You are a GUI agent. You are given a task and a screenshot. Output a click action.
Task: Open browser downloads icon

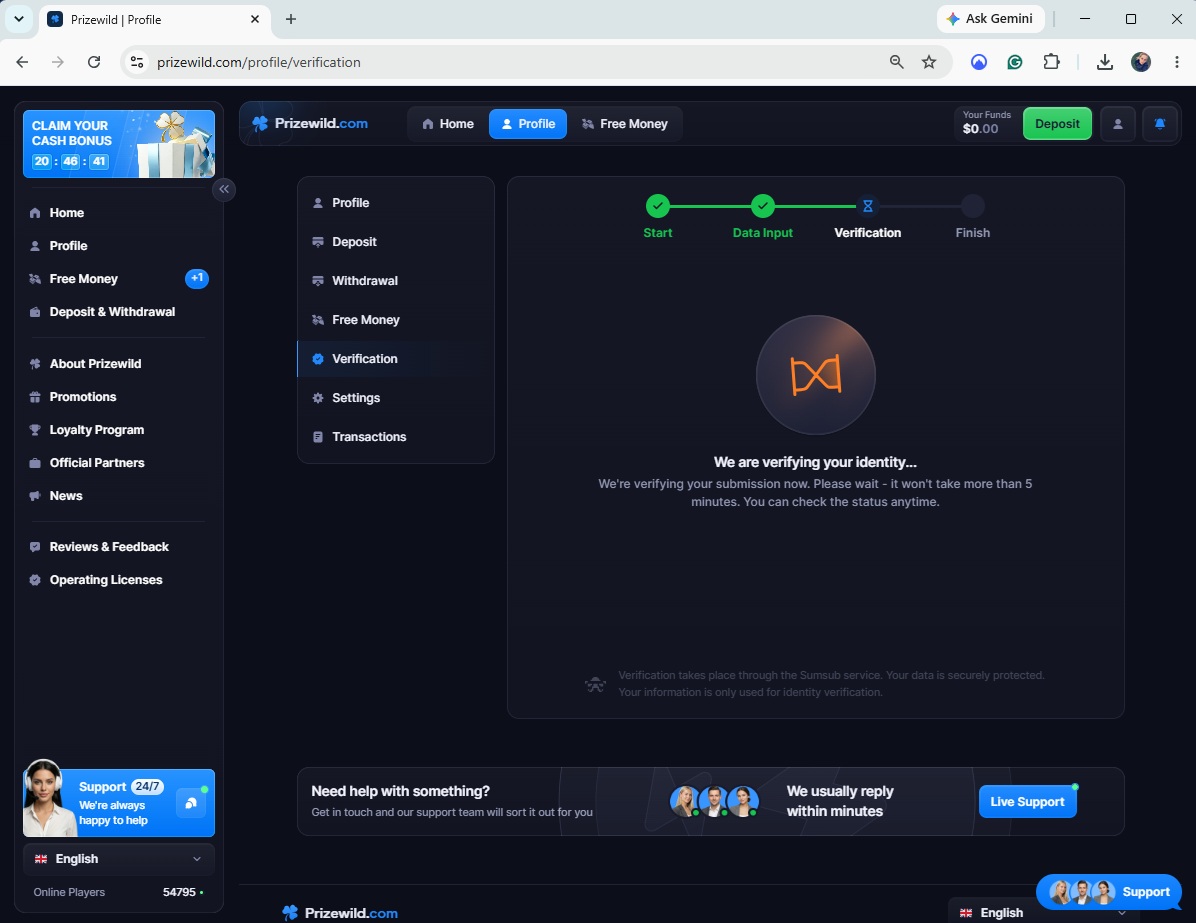tap(1104, 62)
